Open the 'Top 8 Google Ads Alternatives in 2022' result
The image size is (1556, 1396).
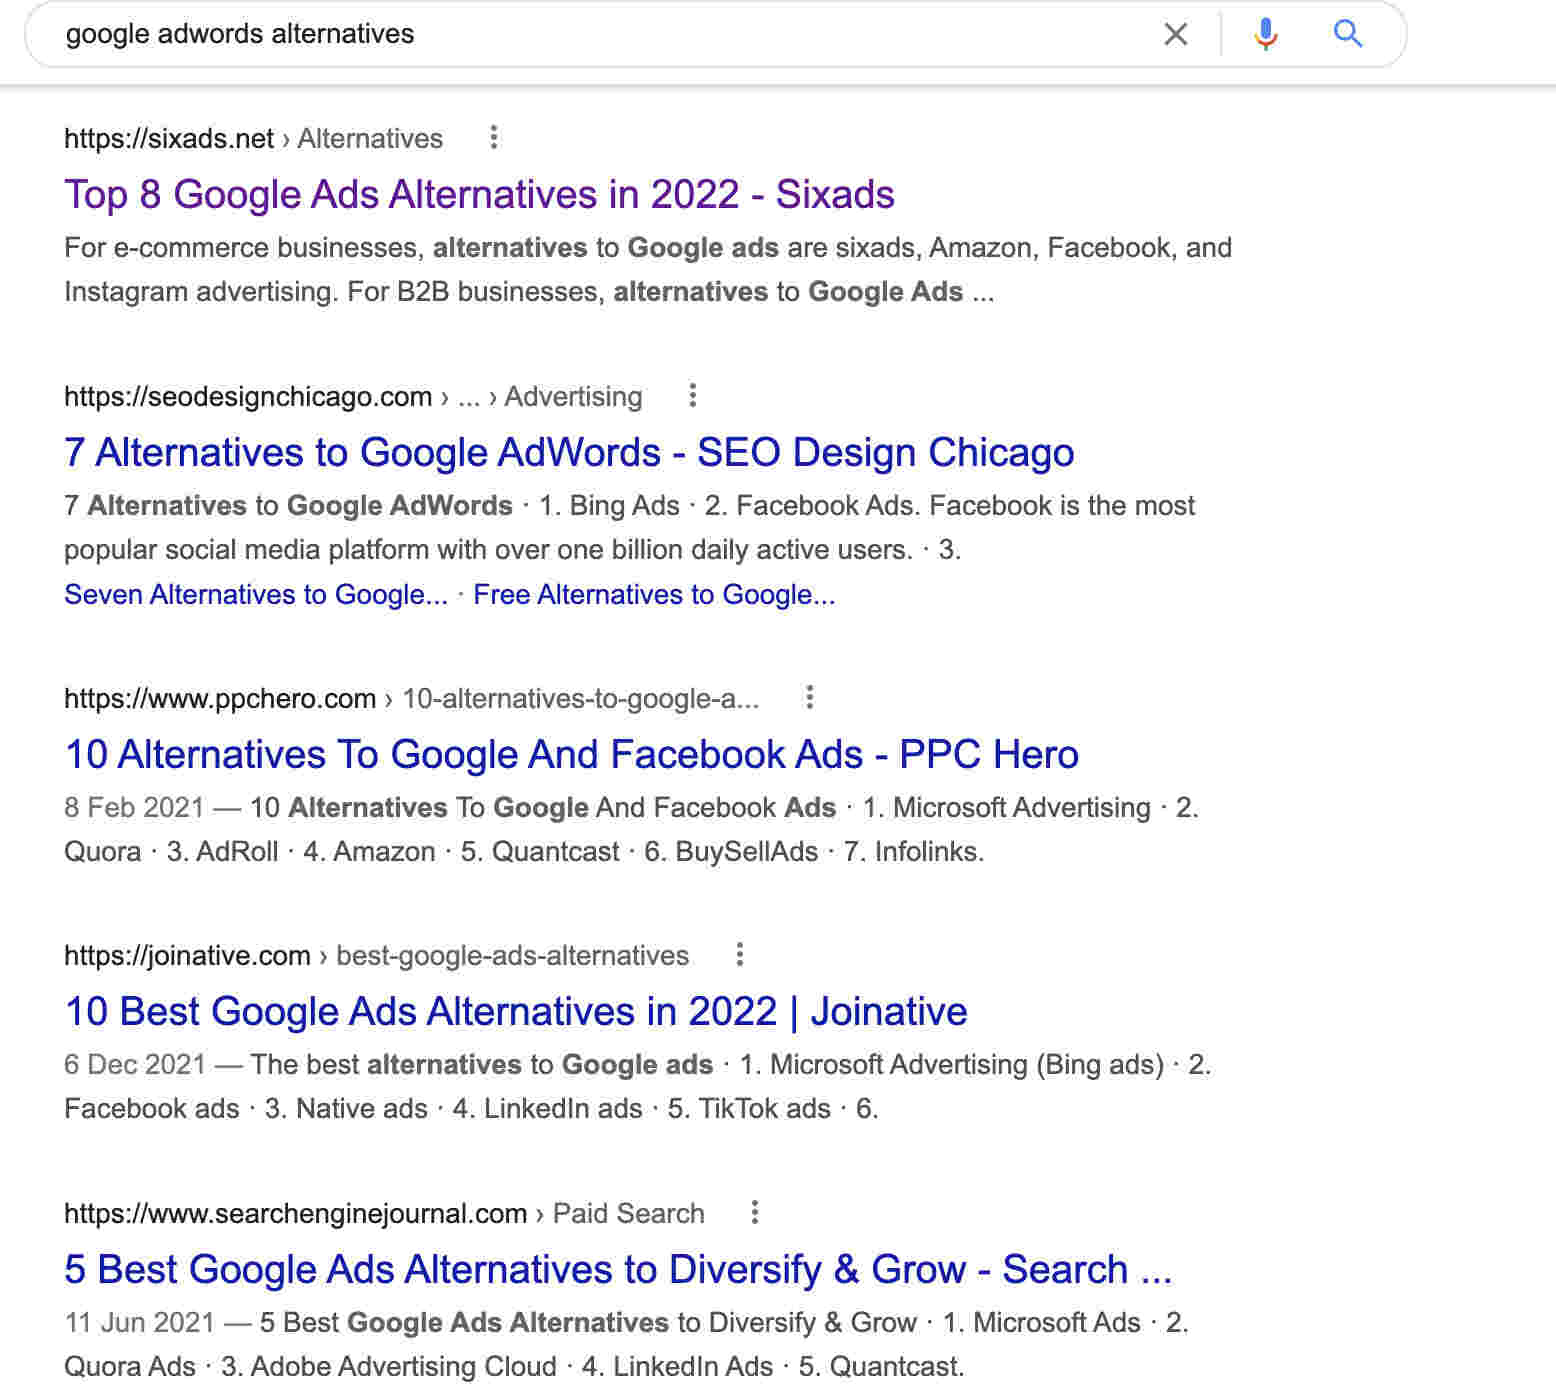(480, 195)
